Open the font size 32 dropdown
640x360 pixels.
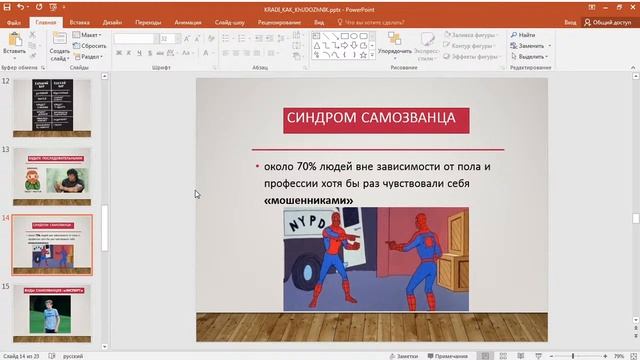178,39
